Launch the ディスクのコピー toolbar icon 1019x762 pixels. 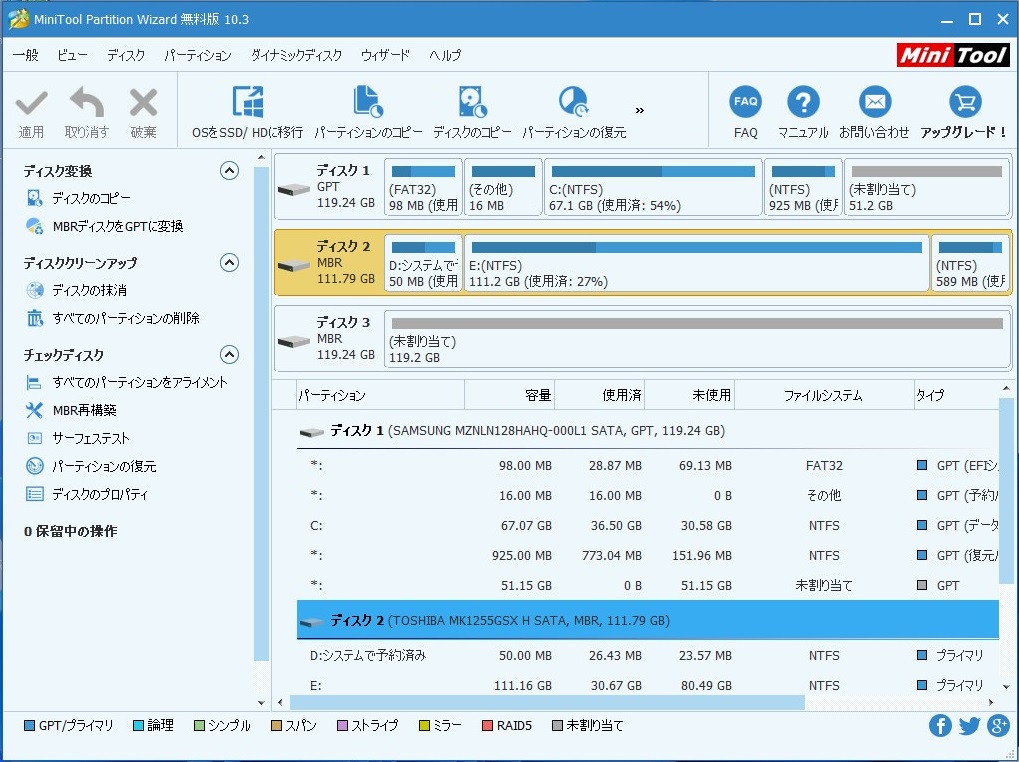tap(472, 103)
